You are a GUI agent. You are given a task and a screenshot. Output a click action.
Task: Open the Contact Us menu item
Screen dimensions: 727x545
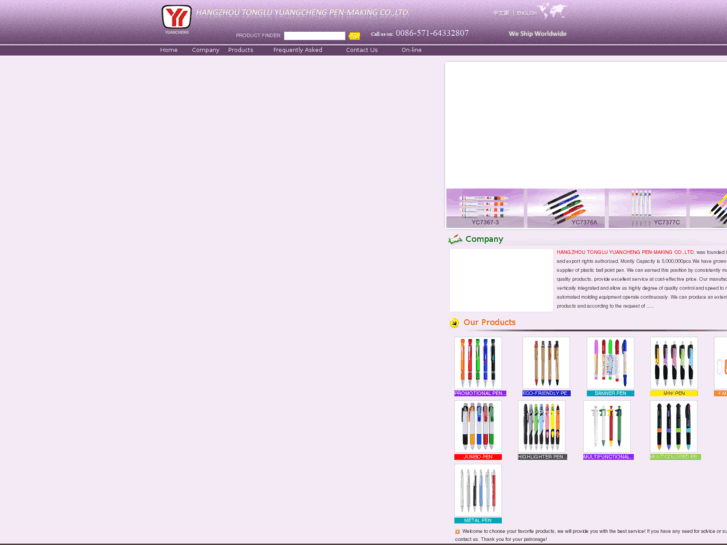pos(362,50)
